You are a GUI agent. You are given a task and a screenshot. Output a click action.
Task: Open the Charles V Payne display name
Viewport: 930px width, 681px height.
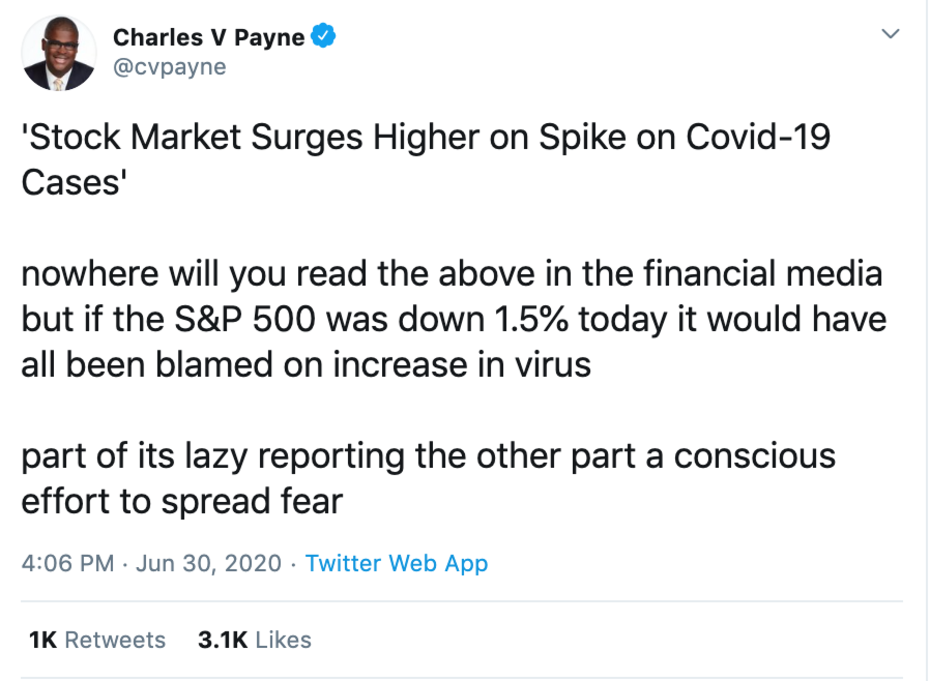(209, 38)
